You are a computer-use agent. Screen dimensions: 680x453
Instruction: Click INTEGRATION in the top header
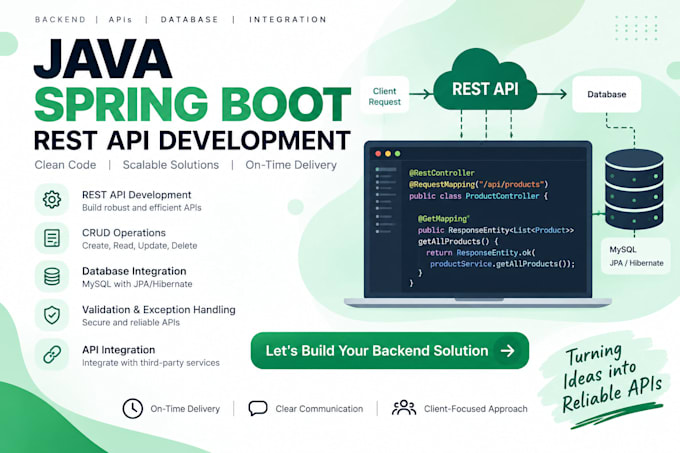pos(288,20)
